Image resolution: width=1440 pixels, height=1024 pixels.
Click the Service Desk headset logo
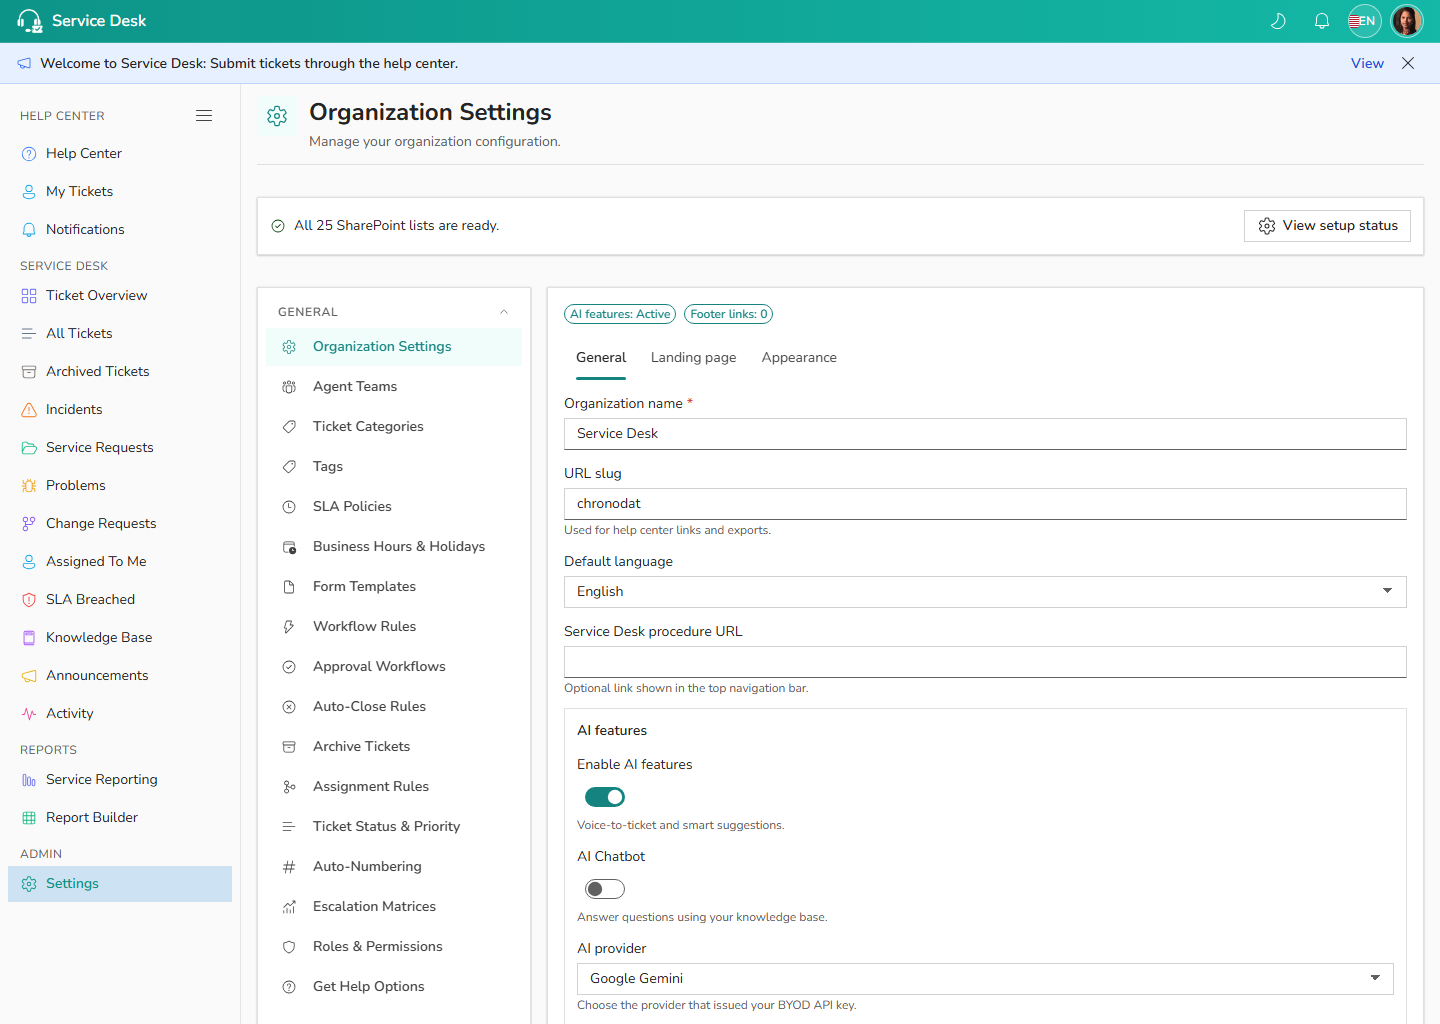[29, 21]
